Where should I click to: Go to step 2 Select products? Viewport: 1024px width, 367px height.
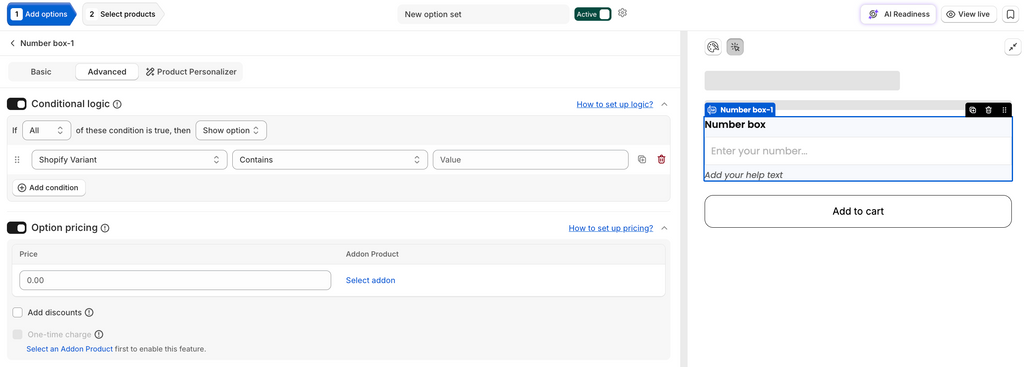[123, 14]
